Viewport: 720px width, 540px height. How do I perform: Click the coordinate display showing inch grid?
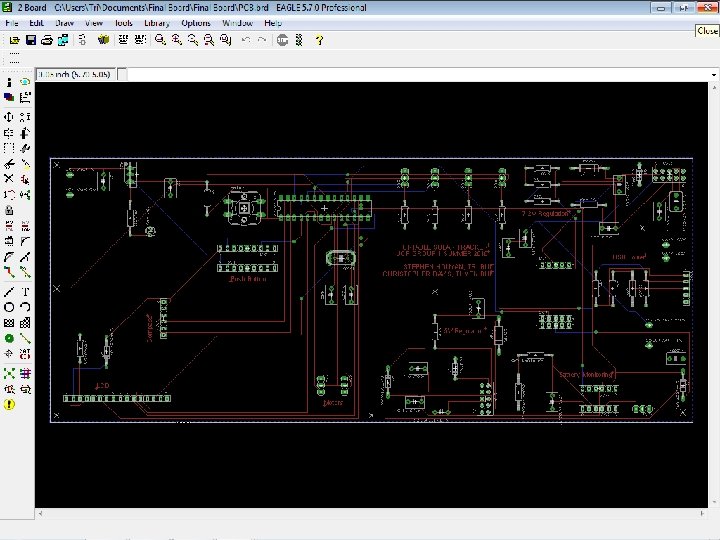coord(76,75)
